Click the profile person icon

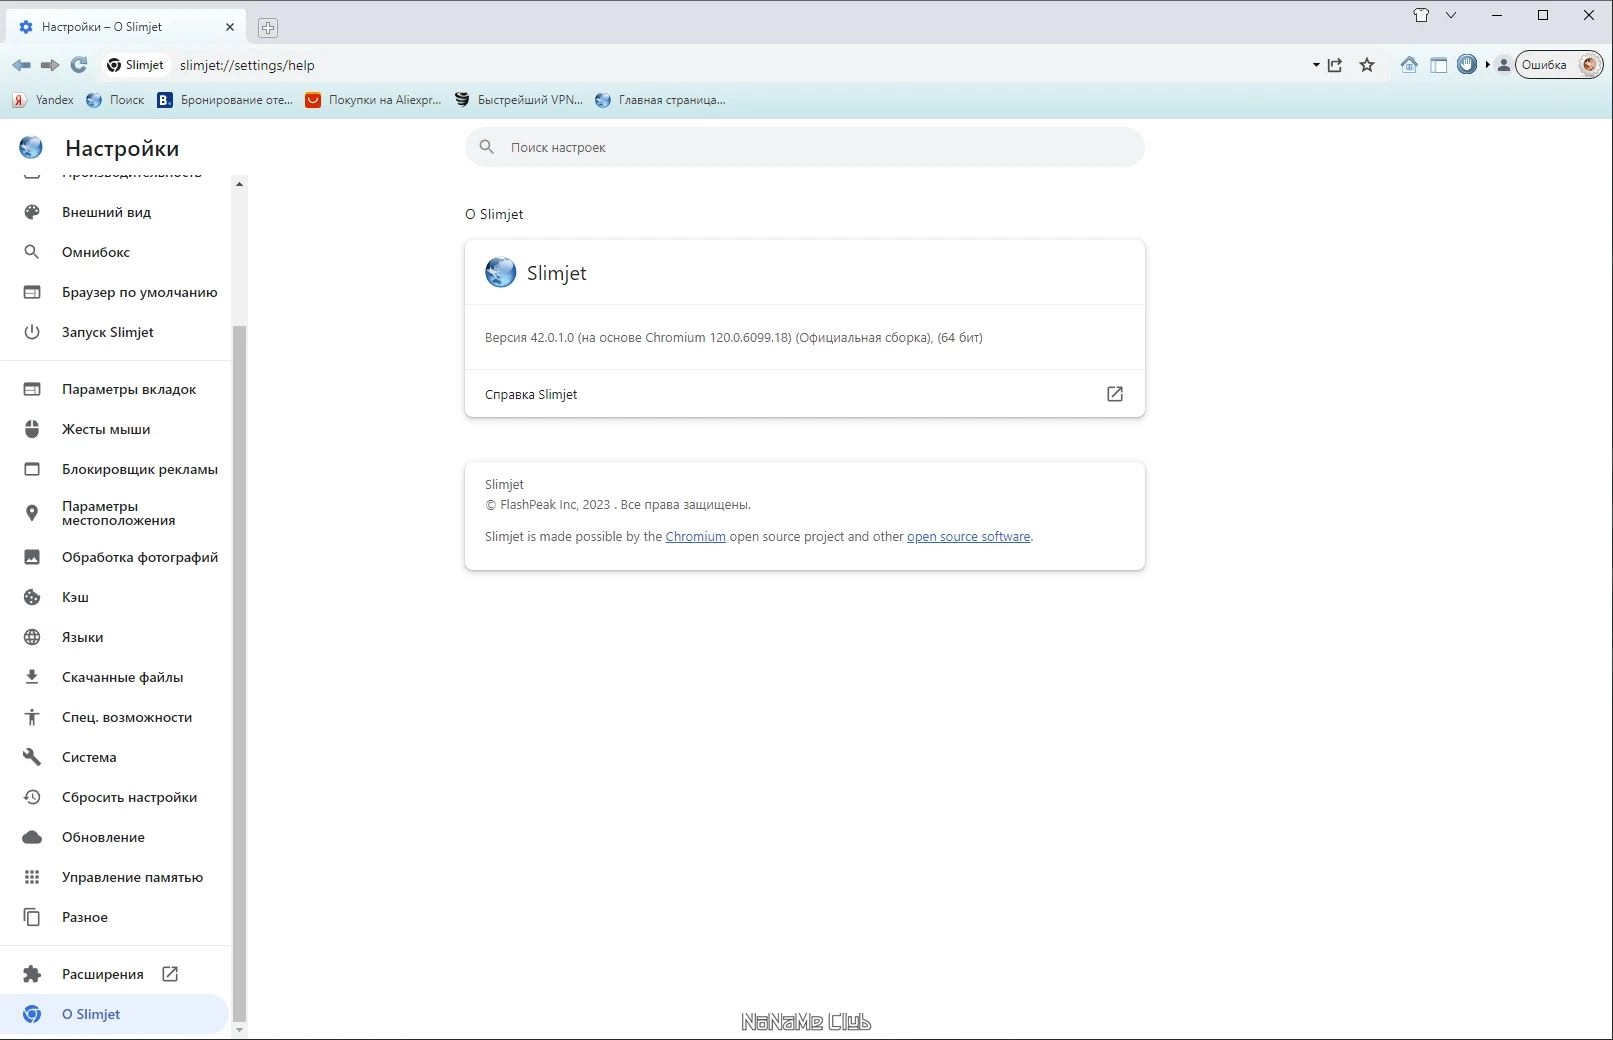[1503, 65]
